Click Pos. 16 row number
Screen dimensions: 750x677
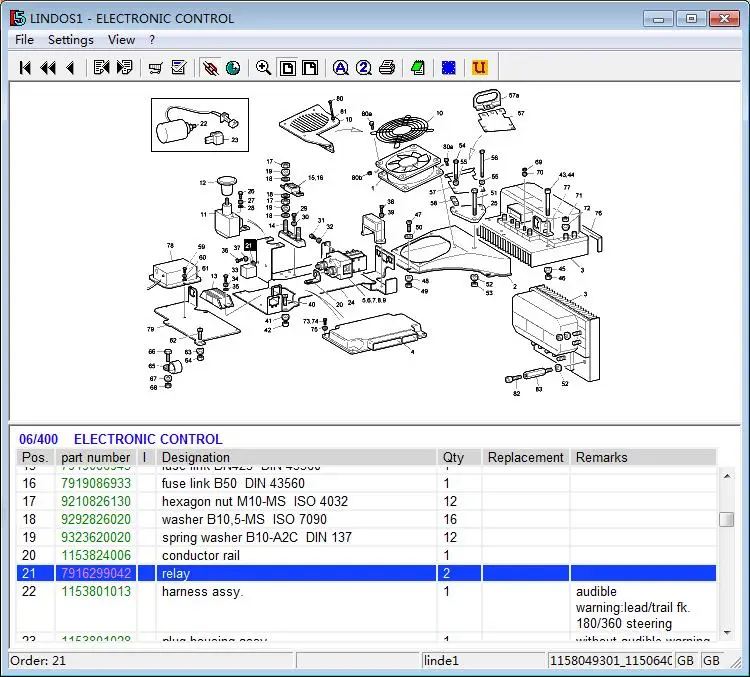pyautogui.click(x=29, y=483)
